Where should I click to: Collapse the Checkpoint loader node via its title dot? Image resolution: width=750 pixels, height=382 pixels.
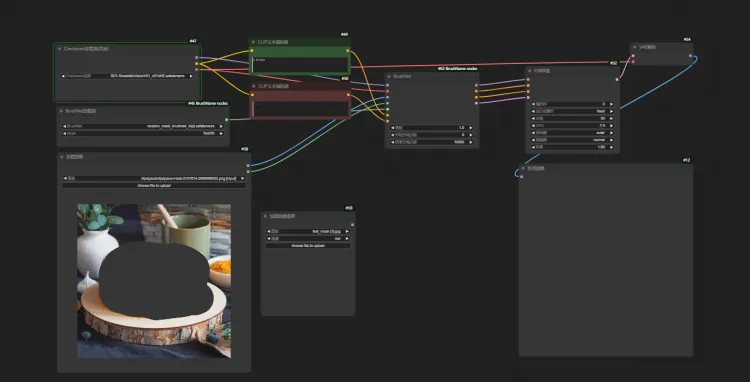59,49
